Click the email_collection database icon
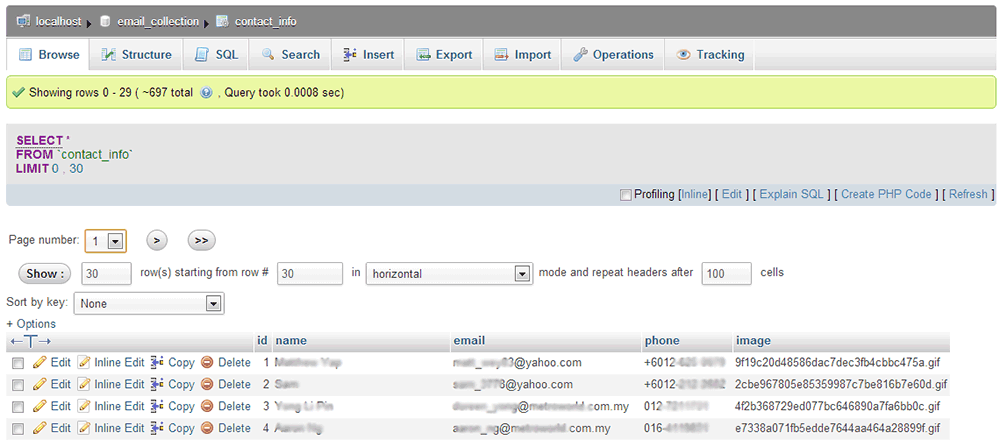 coord(105,21)
